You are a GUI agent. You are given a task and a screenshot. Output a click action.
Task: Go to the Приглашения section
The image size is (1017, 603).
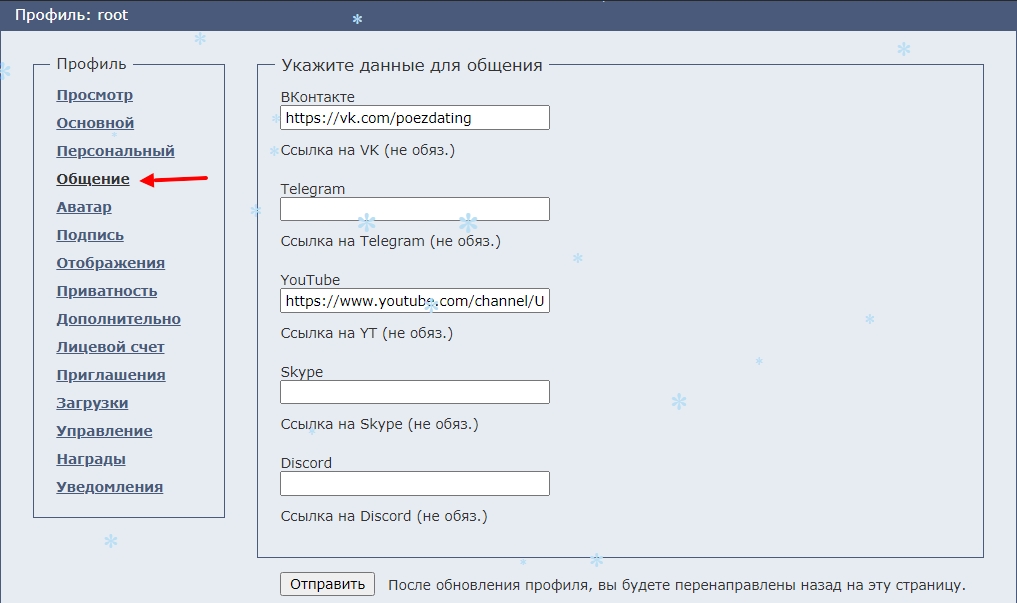click(111, 375)
